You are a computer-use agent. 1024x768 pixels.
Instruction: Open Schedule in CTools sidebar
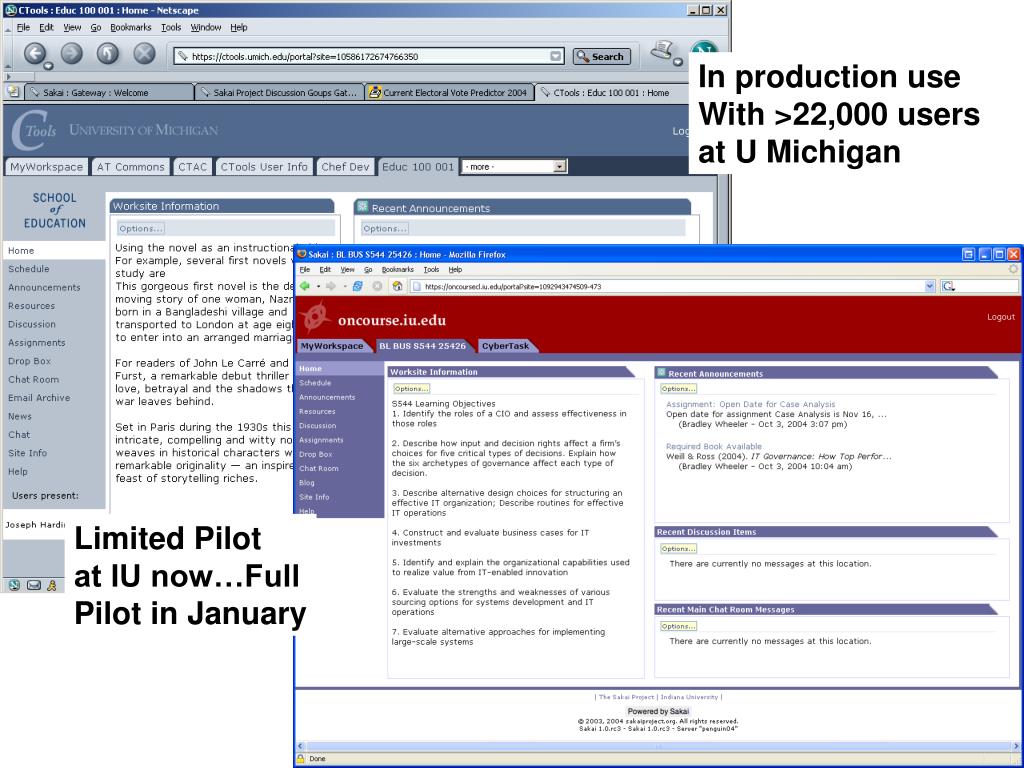[x=29, y=268]
